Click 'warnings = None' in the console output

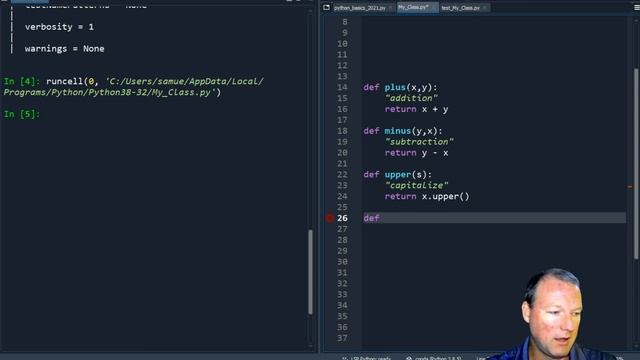[x=64, y=49]
